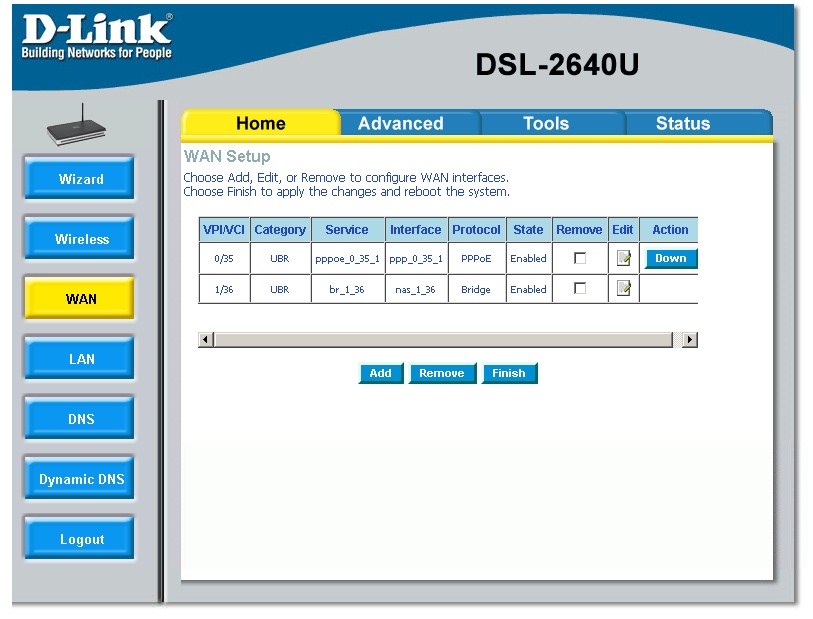
Task: Tick the Remove checkbox for 0/35
Action: pos(579,258)
